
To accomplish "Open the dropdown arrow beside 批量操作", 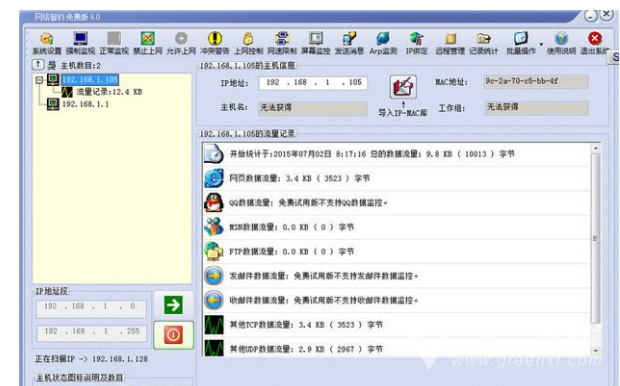I will (x=541, y=44).
